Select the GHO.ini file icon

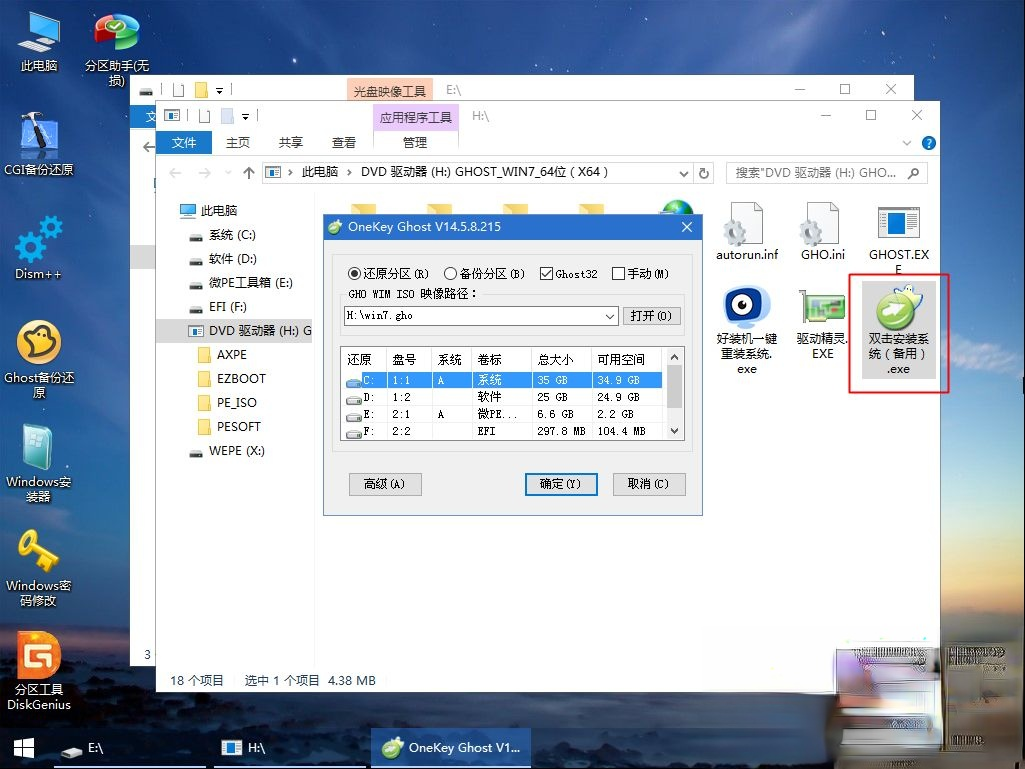(x=822, y=231)
